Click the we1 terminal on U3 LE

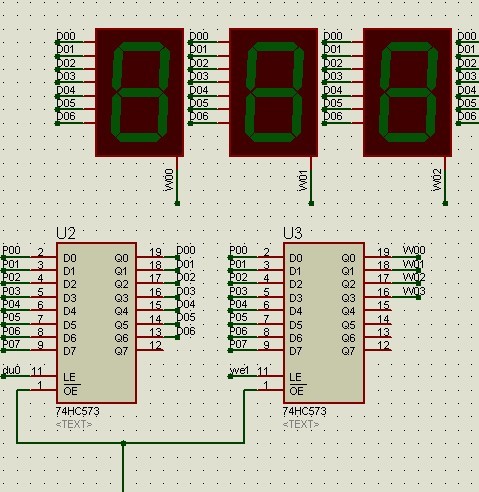[230, 376]
